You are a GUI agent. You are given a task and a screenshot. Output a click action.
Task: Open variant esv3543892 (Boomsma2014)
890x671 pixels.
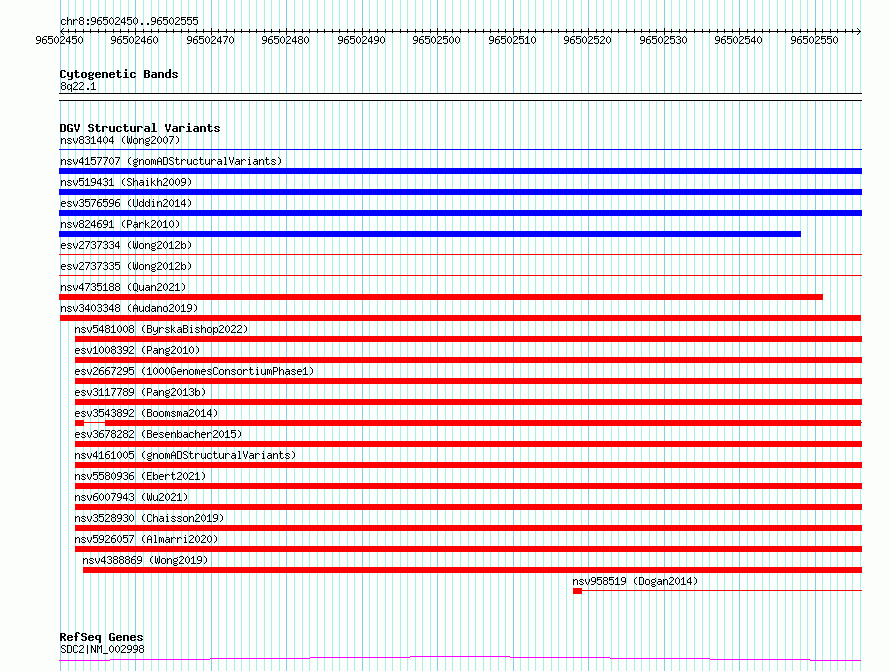(x=146, y=413)
